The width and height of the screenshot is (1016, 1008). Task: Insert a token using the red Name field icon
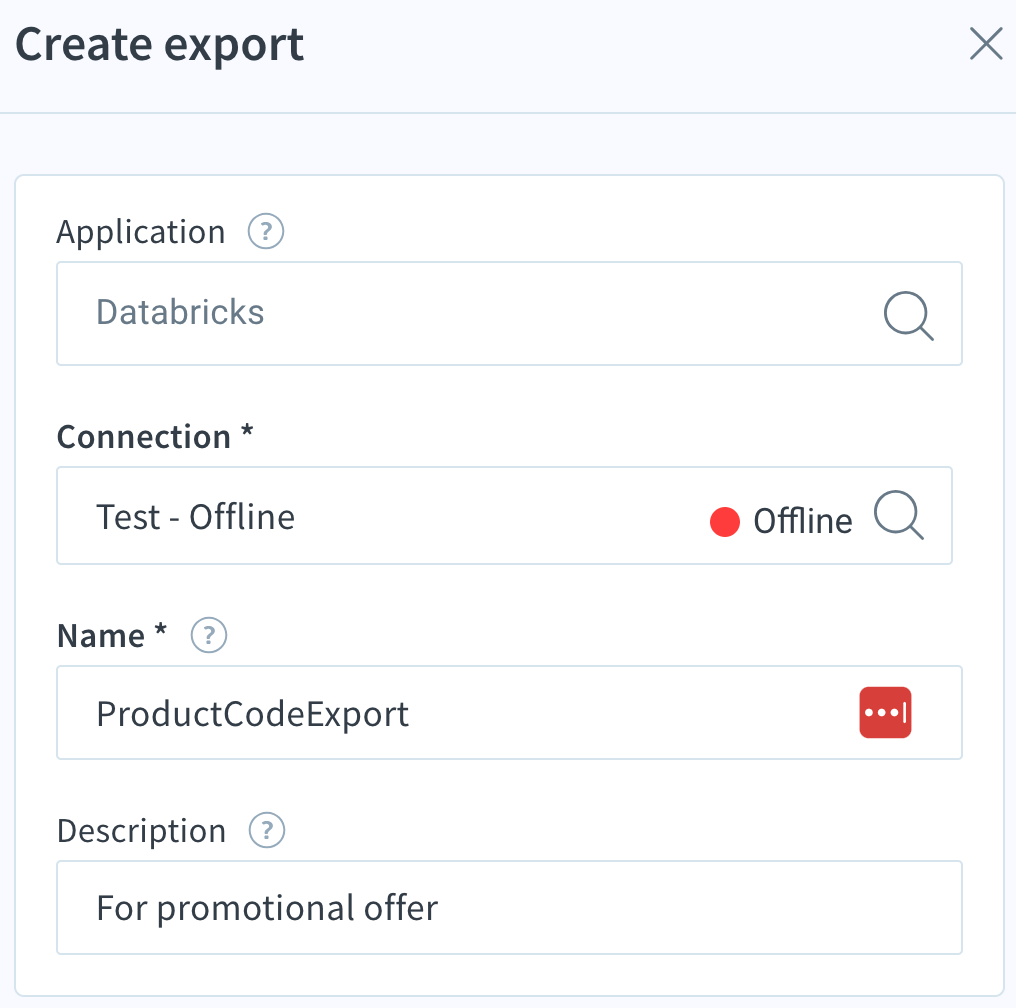pyautogui.click(x=885, y=712)
